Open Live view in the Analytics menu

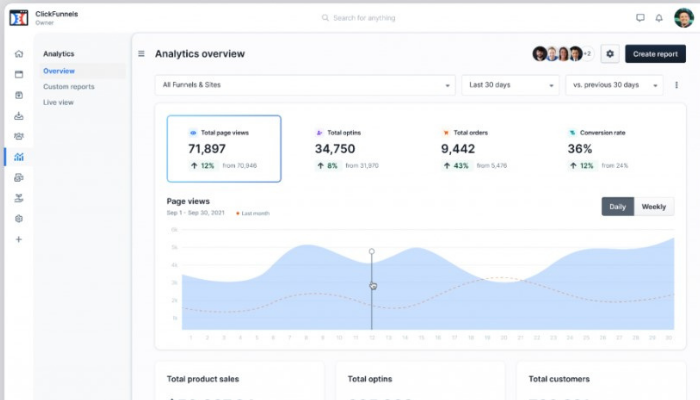tap(58, 102)
